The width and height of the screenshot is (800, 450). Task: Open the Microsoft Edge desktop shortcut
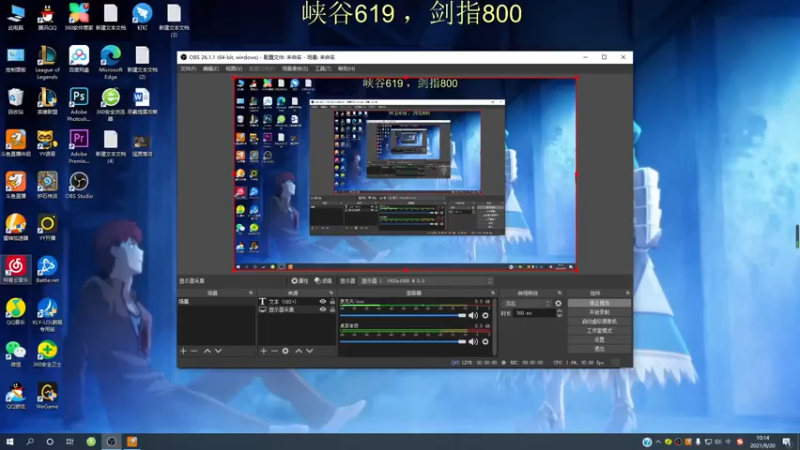111,62
